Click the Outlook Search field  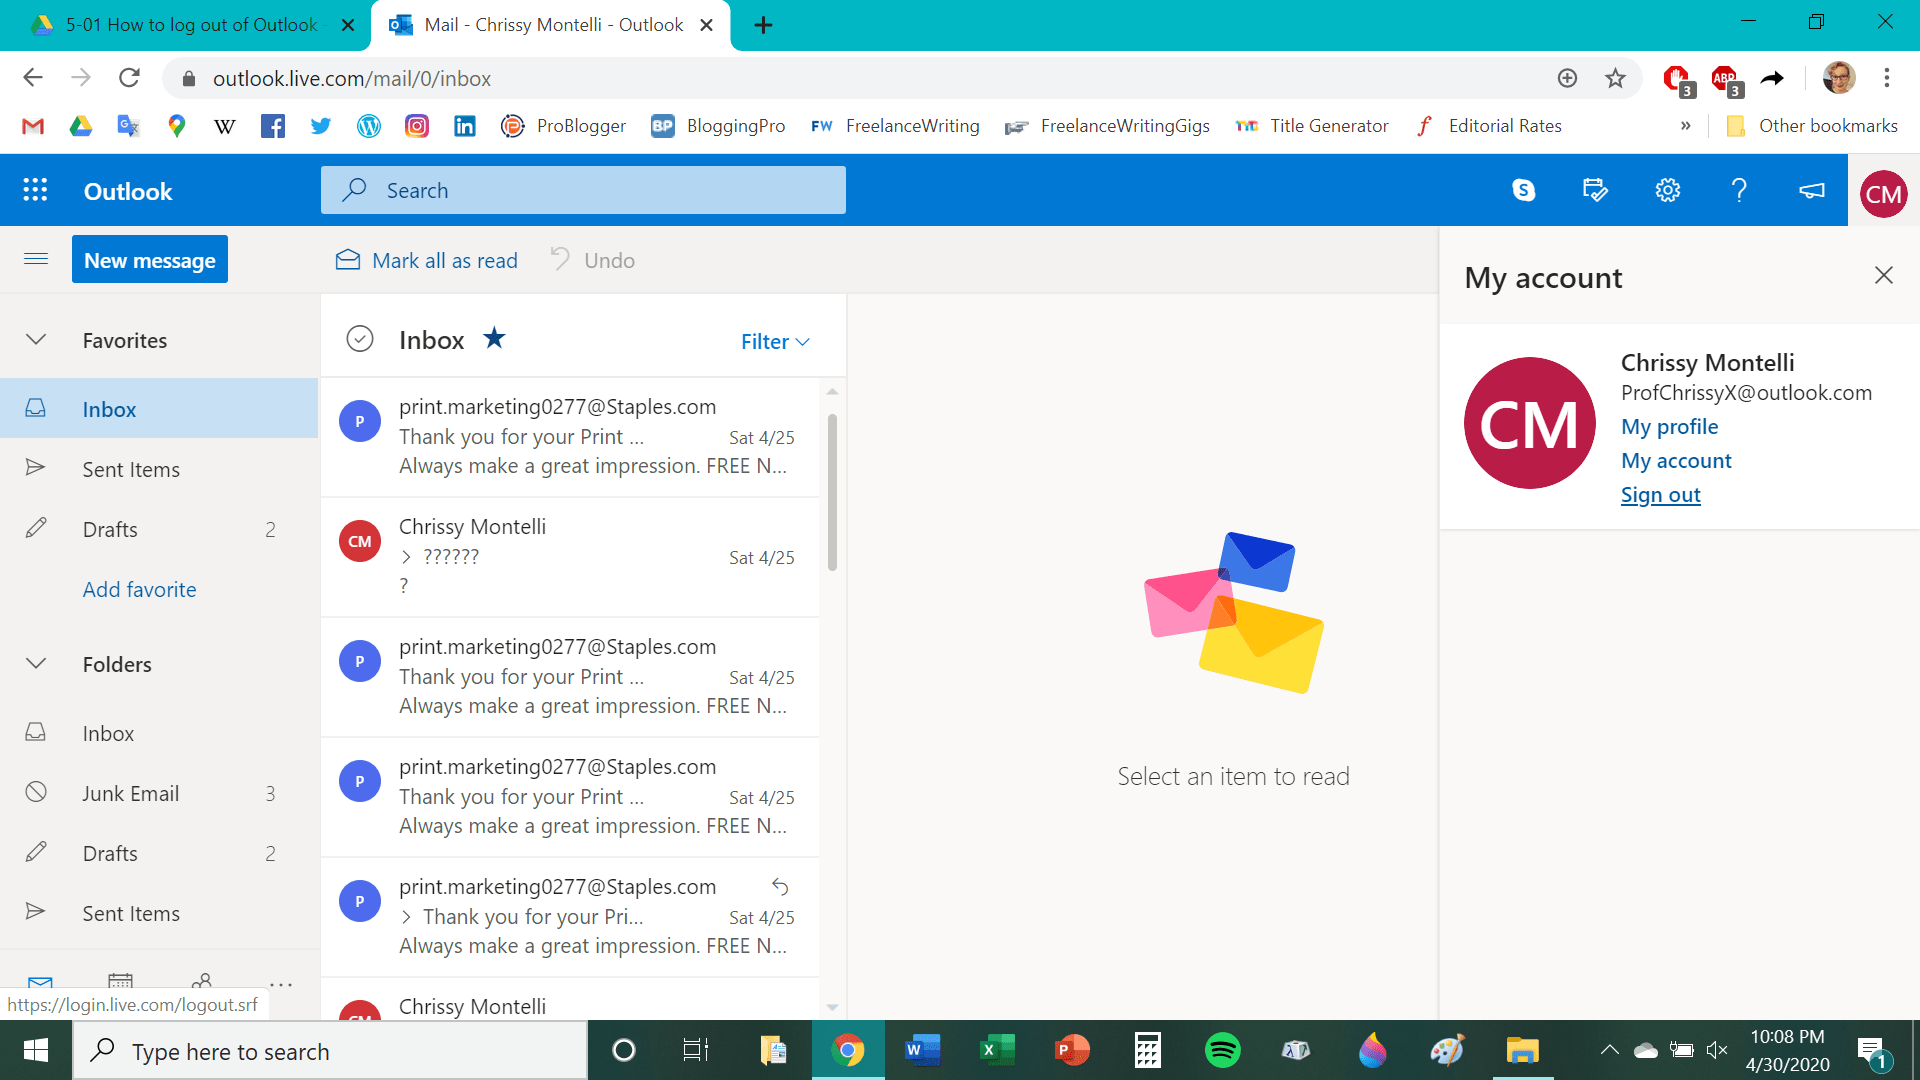583,190
